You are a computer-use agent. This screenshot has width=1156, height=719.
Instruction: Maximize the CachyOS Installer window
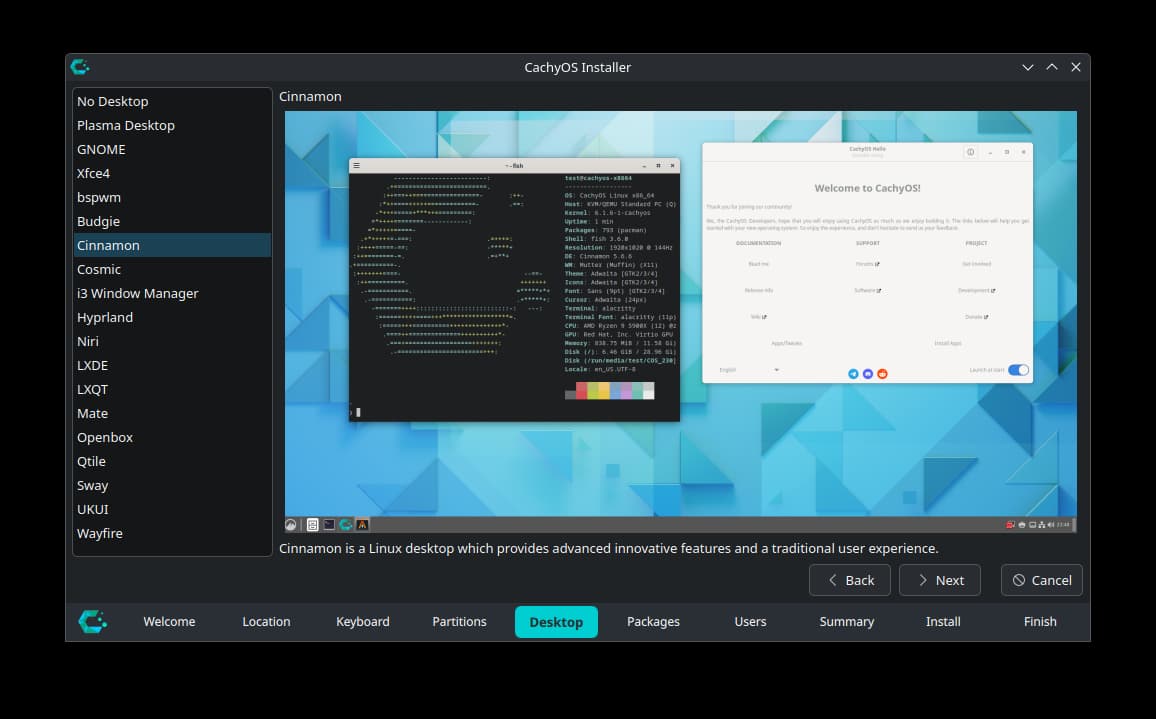[x=1052, y=67]
